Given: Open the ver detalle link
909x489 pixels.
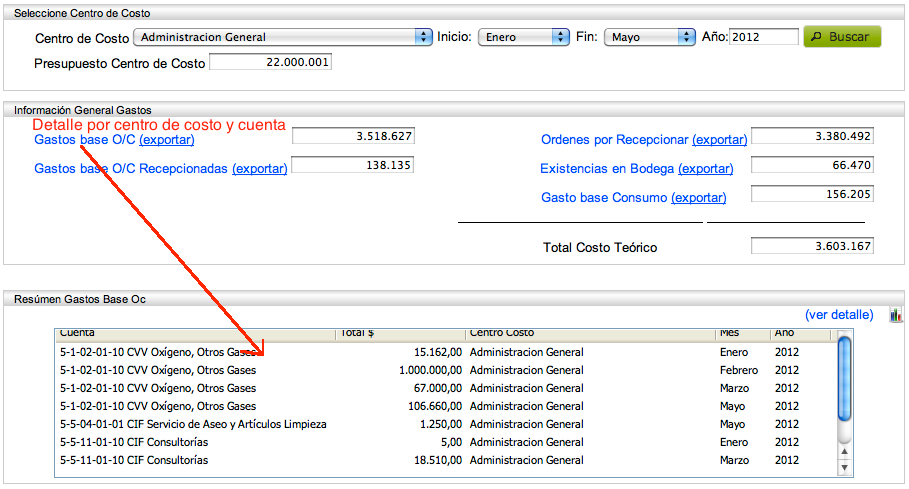Looking at the screenshot, I should click(x=839, y=315).
